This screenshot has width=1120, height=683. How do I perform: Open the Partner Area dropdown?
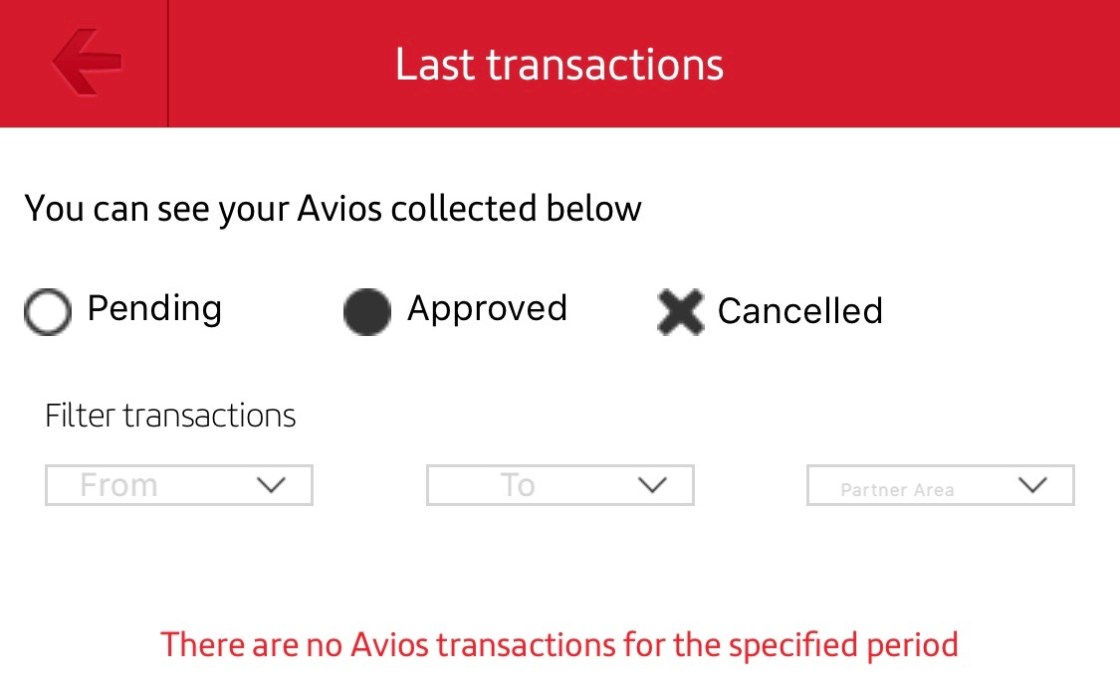[x=940, y=486]
